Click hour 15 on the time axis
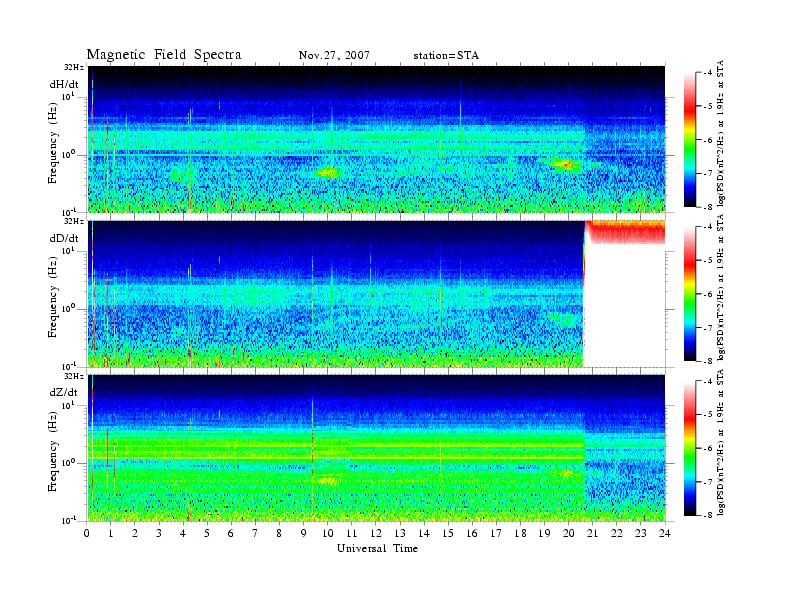The height and width of the screenshot is (612, 792). [448, 533]
